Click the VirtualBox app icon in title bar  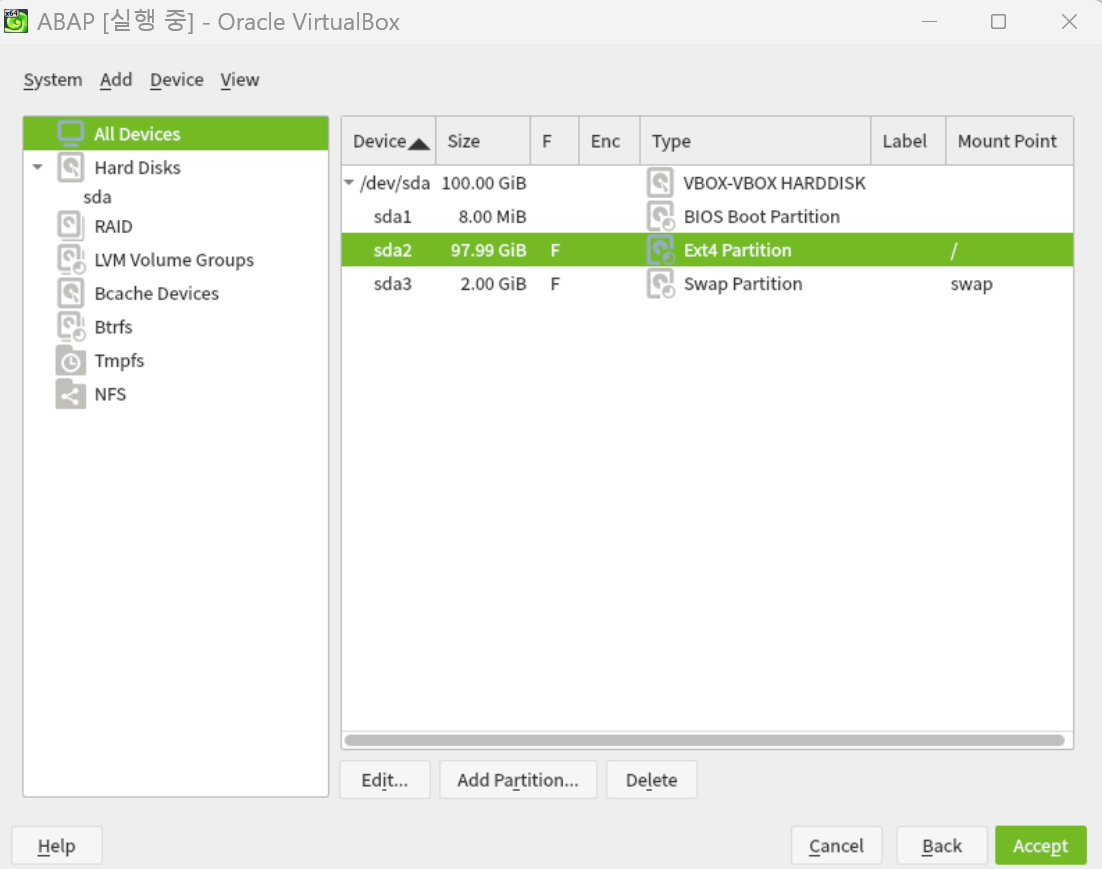(x=15, y=21)
